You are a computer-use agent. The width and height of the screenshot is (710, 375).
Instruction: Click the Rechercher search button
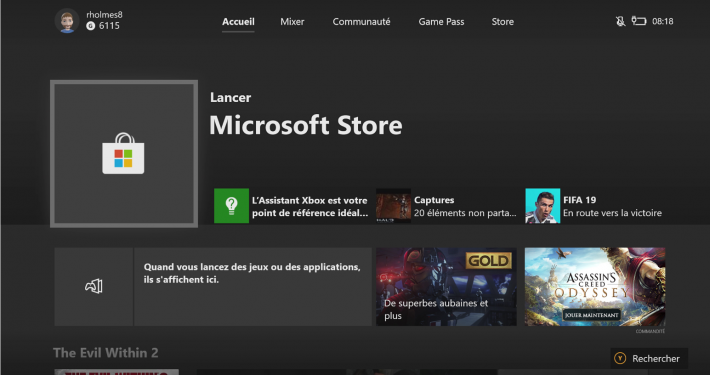click(x=649, y=358)
